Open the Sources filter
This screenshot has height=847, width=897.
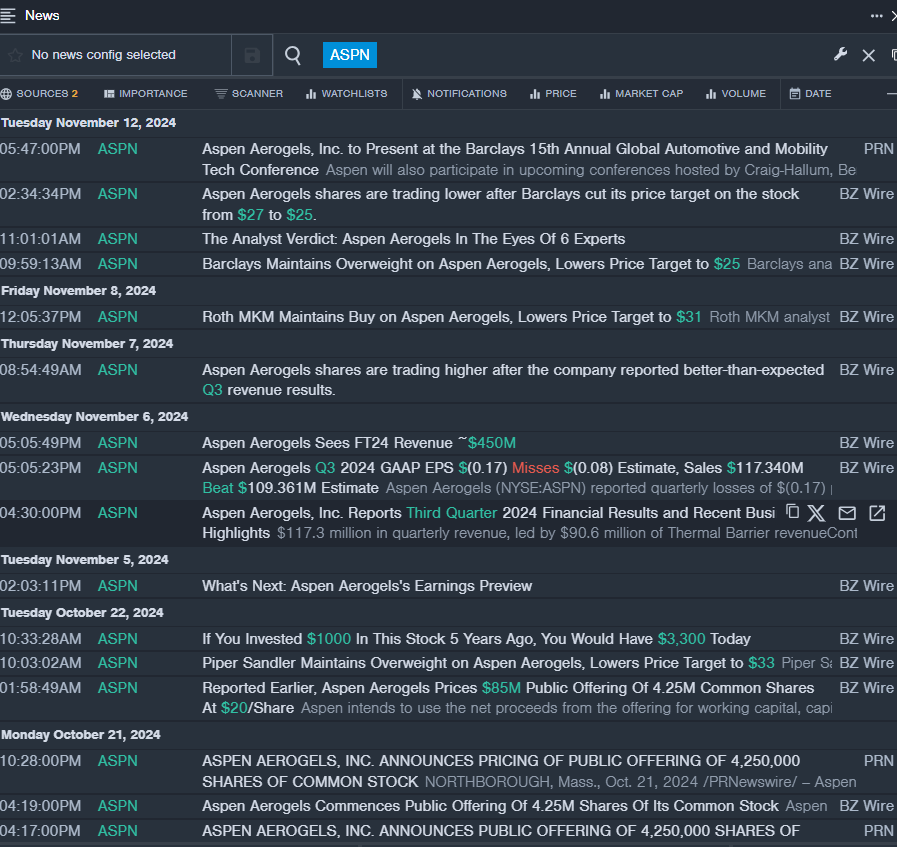click(x=39, y=93)
